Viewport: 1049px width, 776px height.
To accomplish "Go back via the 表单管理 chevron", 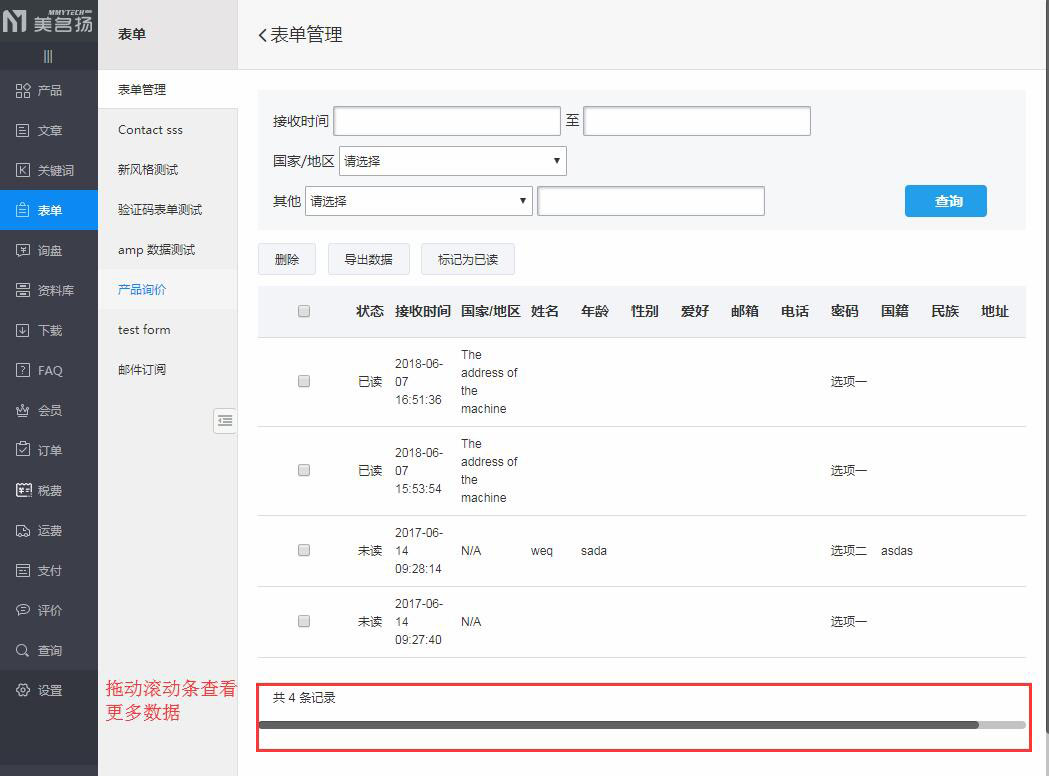I will tap(263, 35).
